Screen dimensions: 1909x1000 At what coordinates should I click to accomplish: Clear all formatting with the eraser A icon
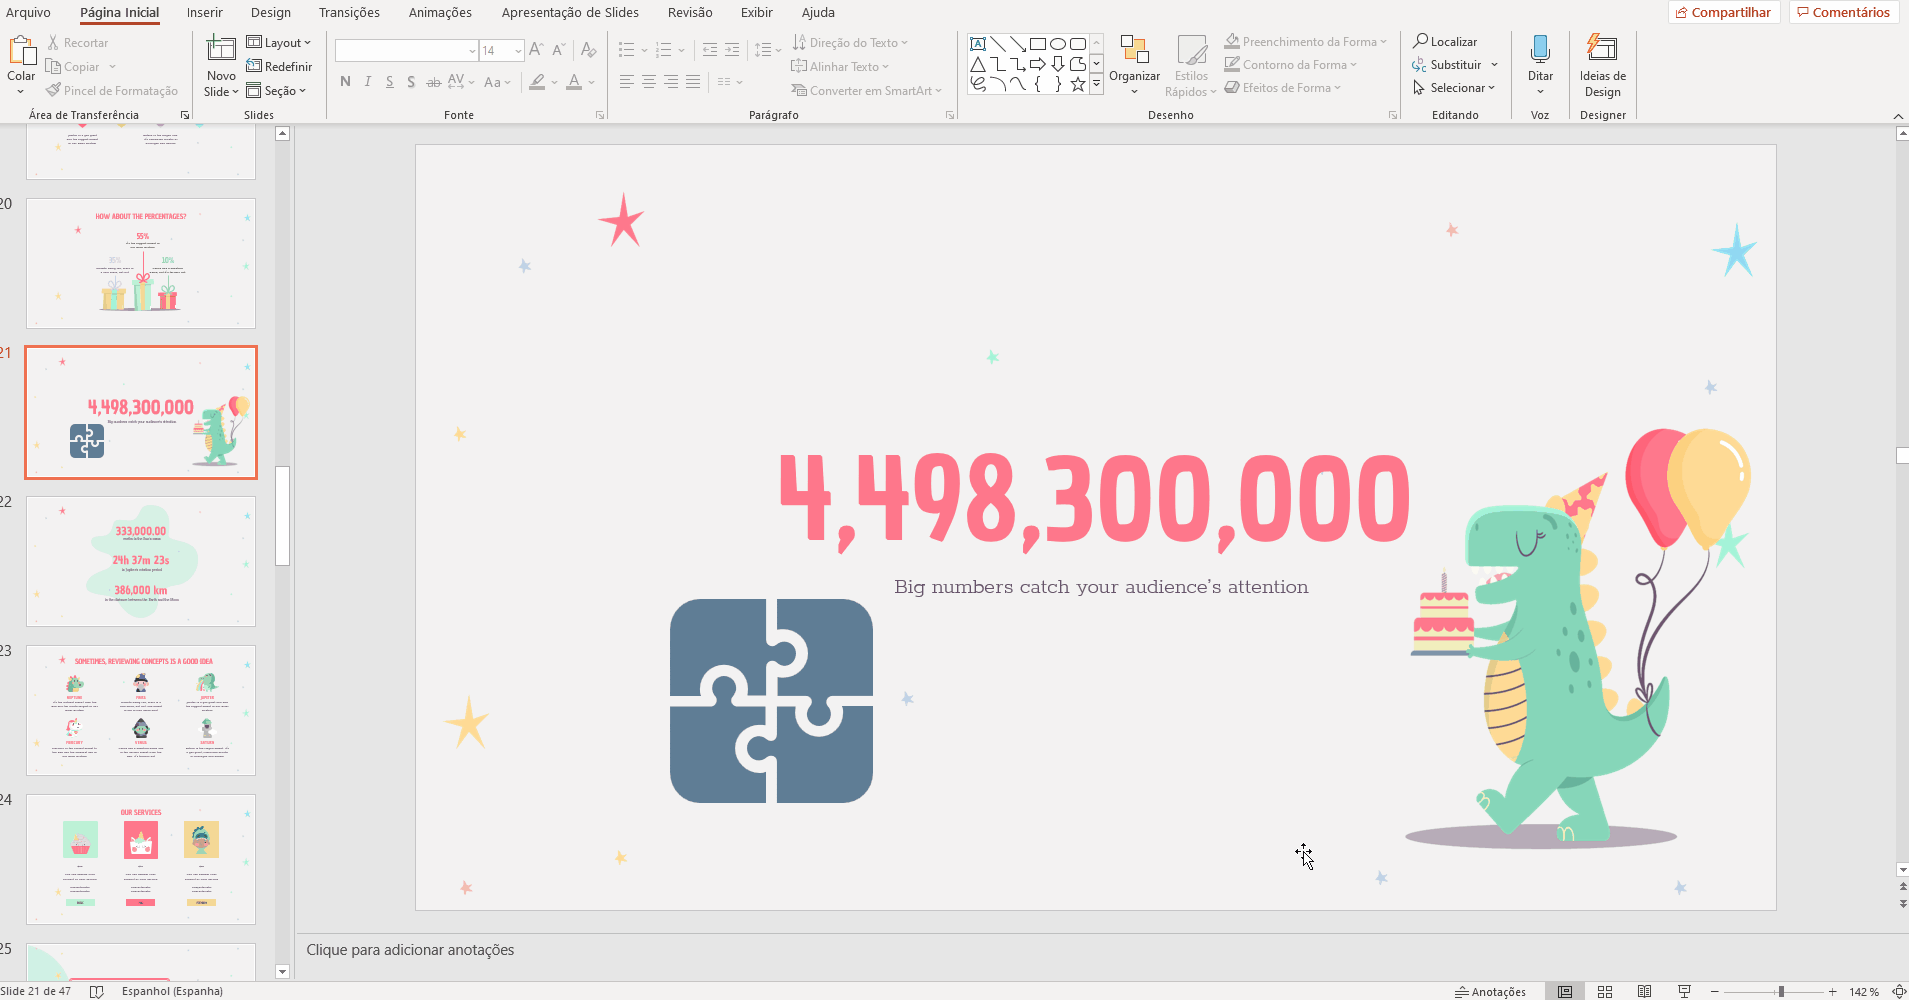pyautogui.click(x=589, y=50)
